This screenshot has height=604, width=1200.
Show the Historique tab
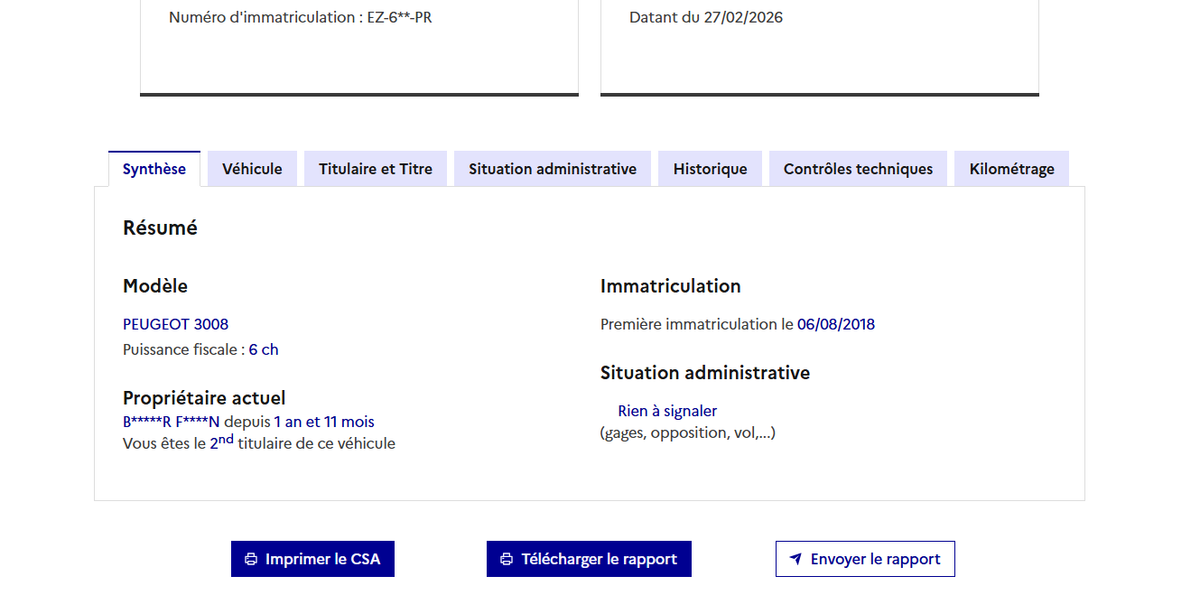click(710, 169)
